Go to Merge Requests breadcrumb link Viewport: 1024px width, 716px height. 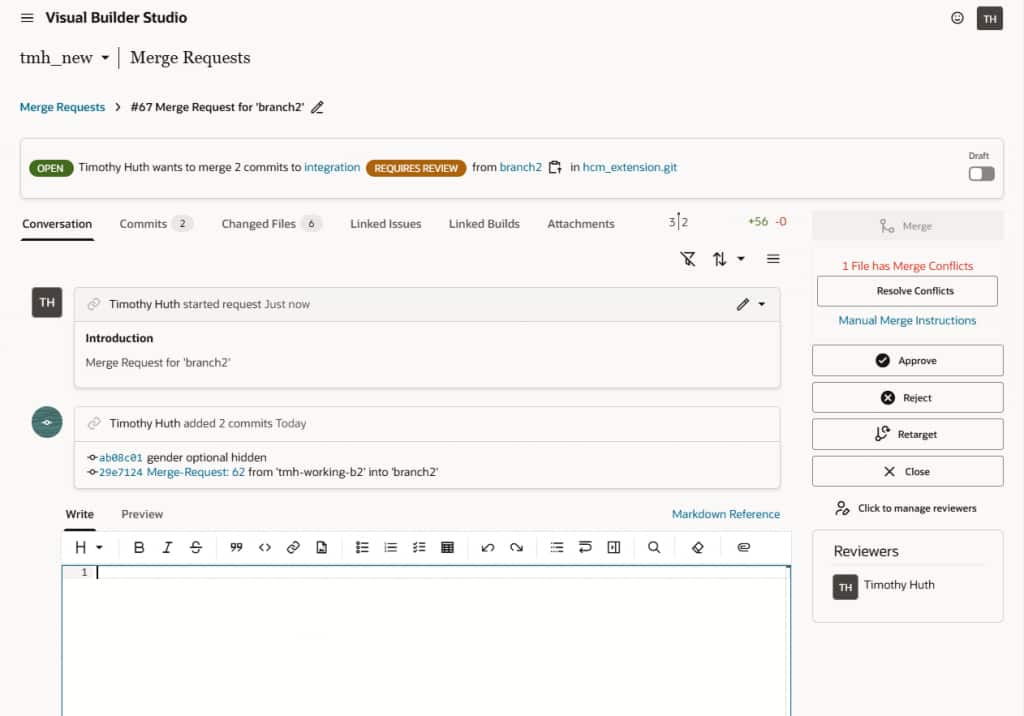pyautogui.click(x=62, y=107)
